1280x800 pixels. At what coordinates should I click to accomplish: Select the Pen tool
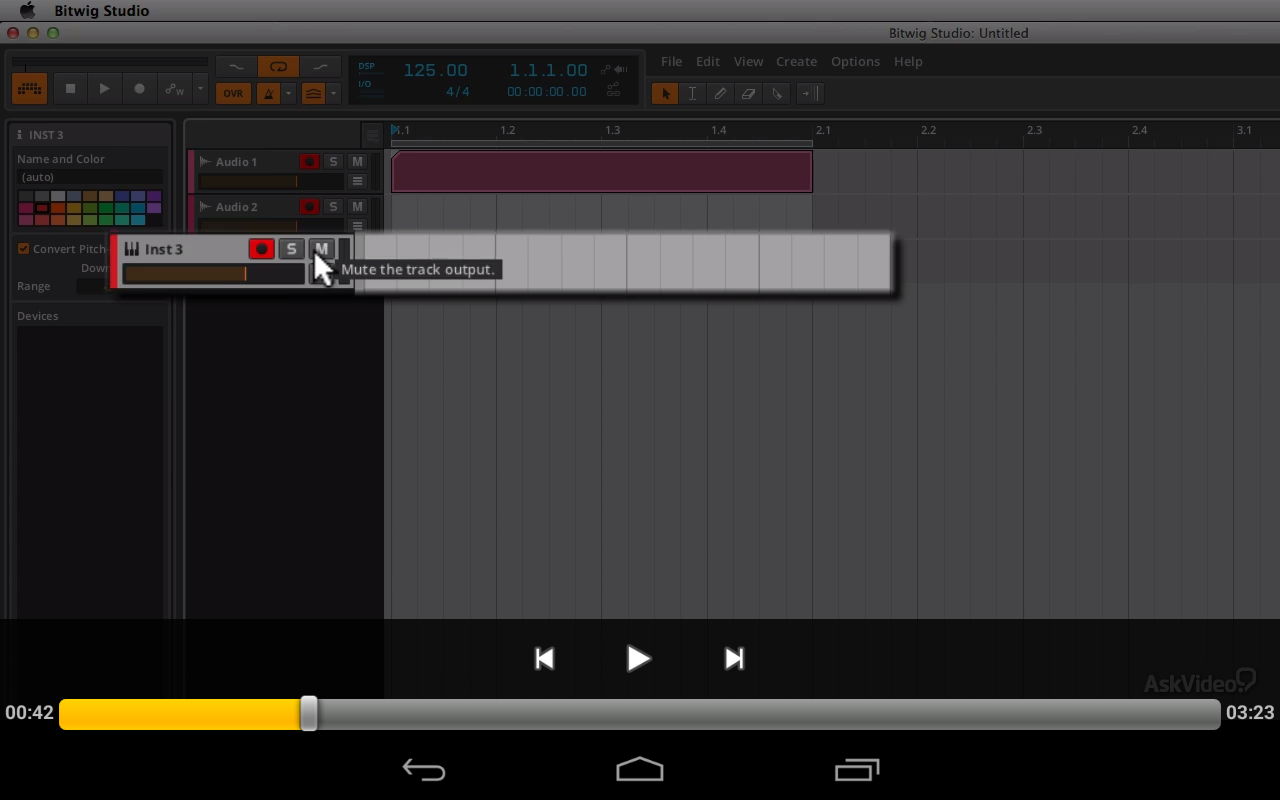point(720,93)
